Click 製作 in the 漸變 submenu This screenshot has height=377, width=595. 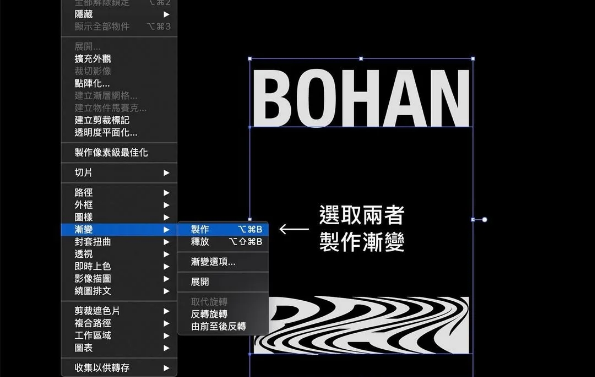coord(223,229)
